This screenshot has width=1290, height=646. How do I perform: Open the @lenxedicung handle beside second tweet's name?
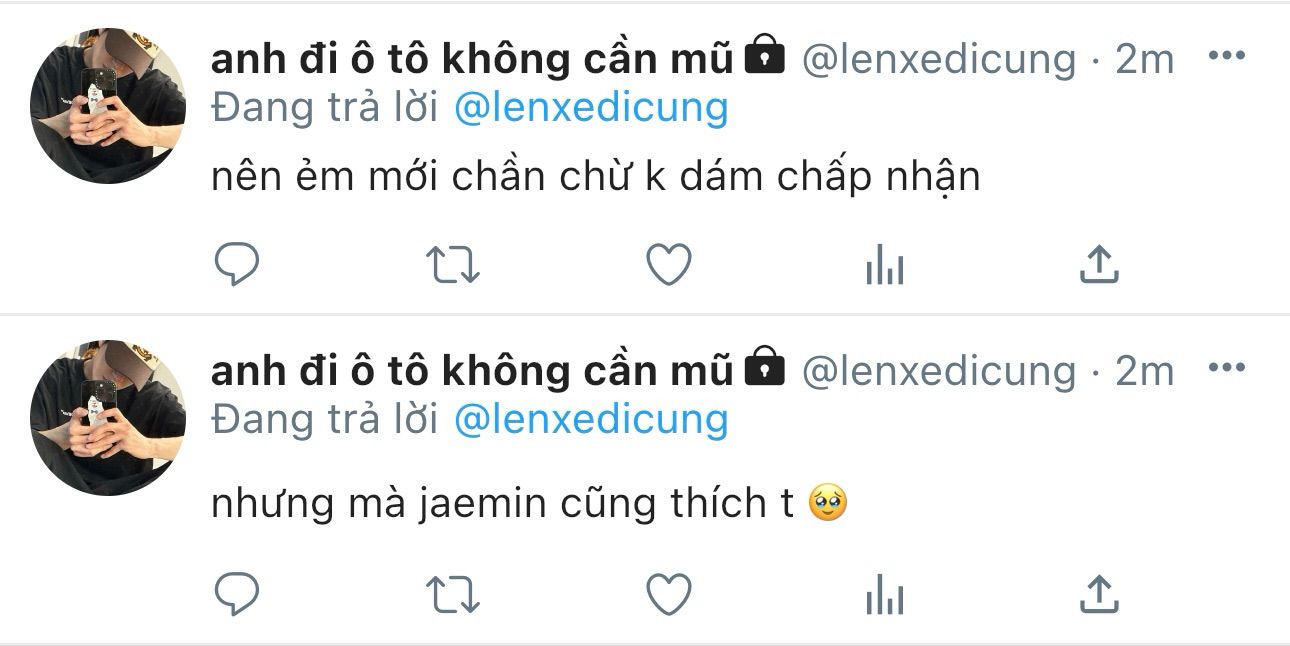pos(939,371)
